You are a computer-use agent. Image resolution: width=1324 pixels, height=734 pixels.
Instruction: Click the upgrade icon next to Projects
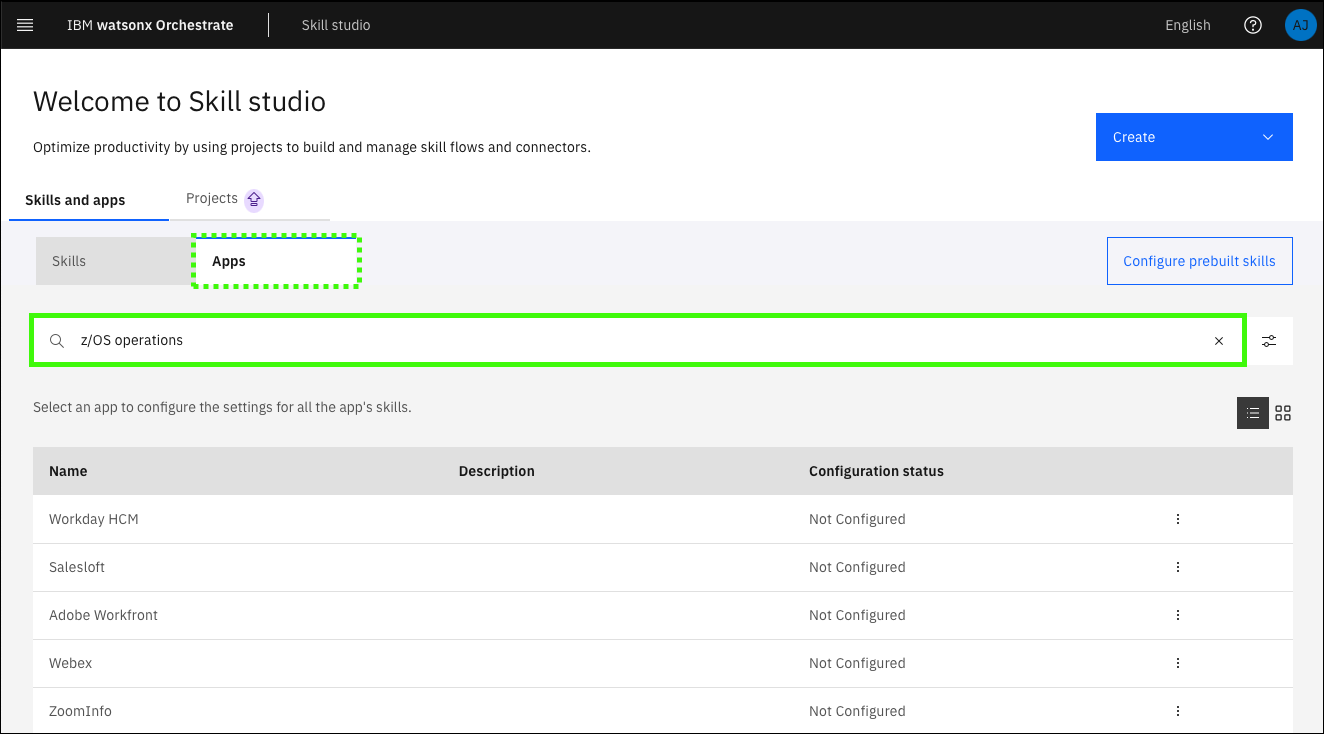click(254, 199)
